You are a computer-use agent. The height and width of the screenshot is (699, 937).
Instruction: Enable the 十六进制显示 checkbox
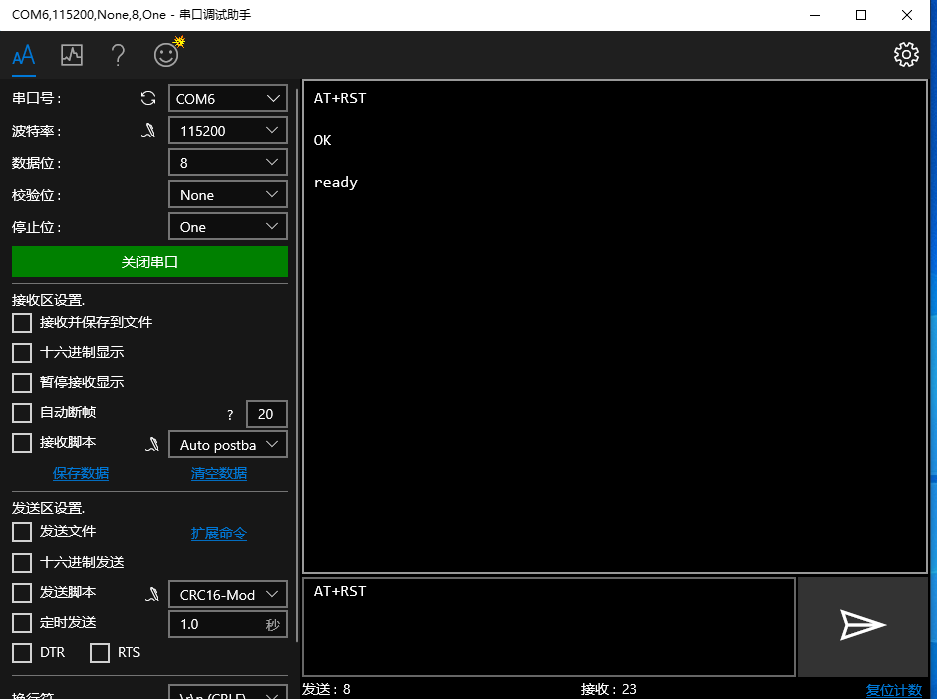click(21, 352)
